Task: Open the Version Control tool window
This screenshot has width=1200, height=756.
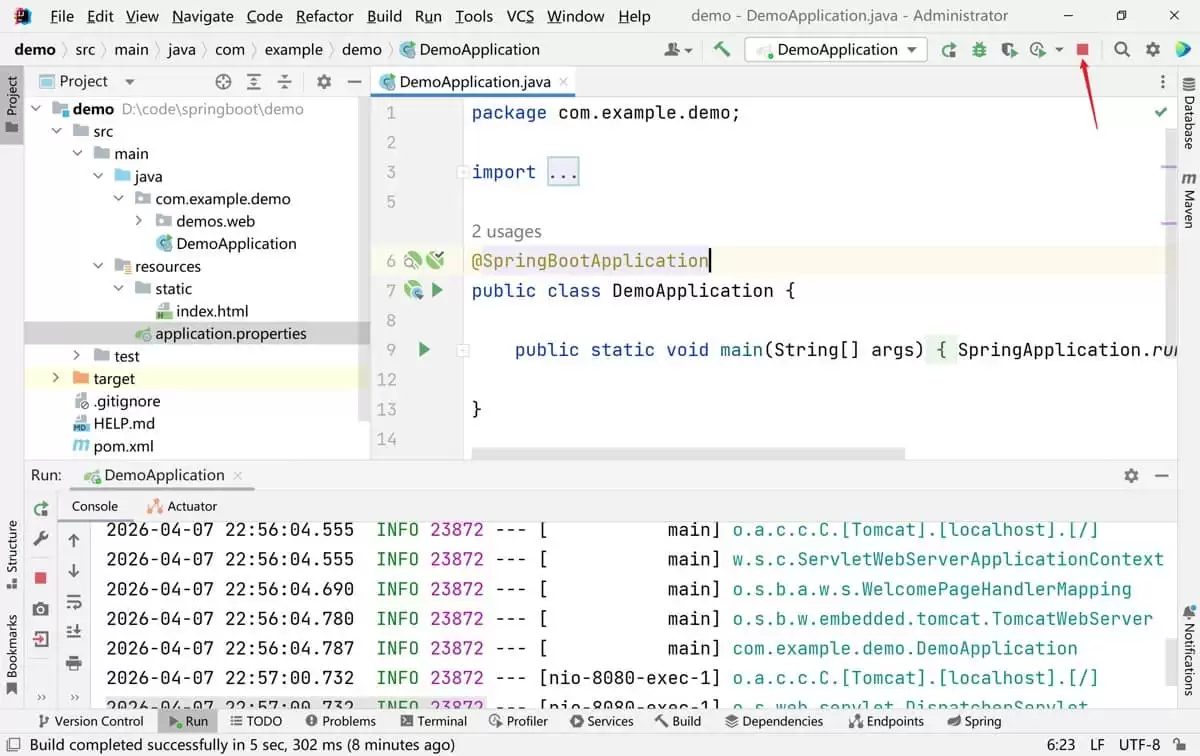Action: tap(90, 720)
